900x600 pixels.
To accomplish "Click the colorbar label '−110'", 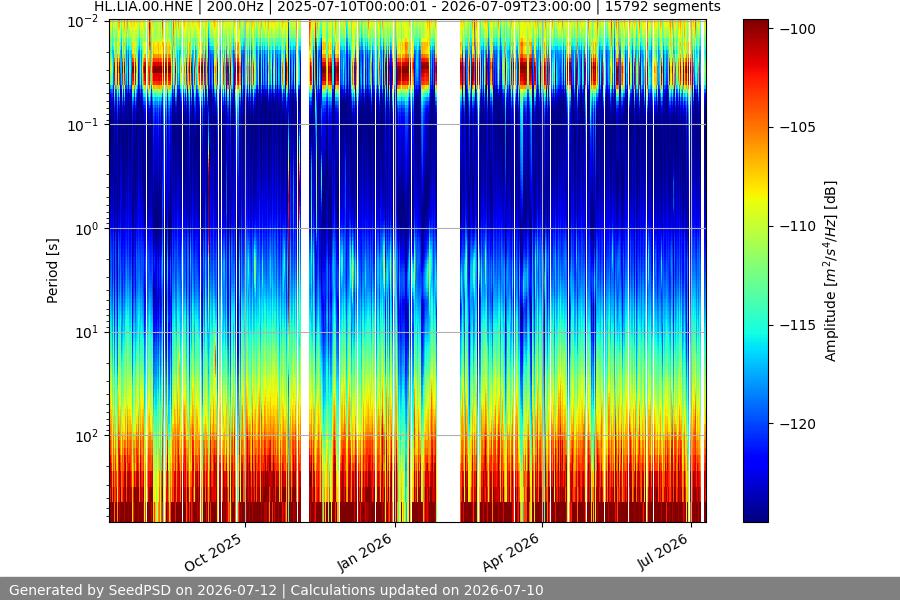I will (x=798, y=226).
